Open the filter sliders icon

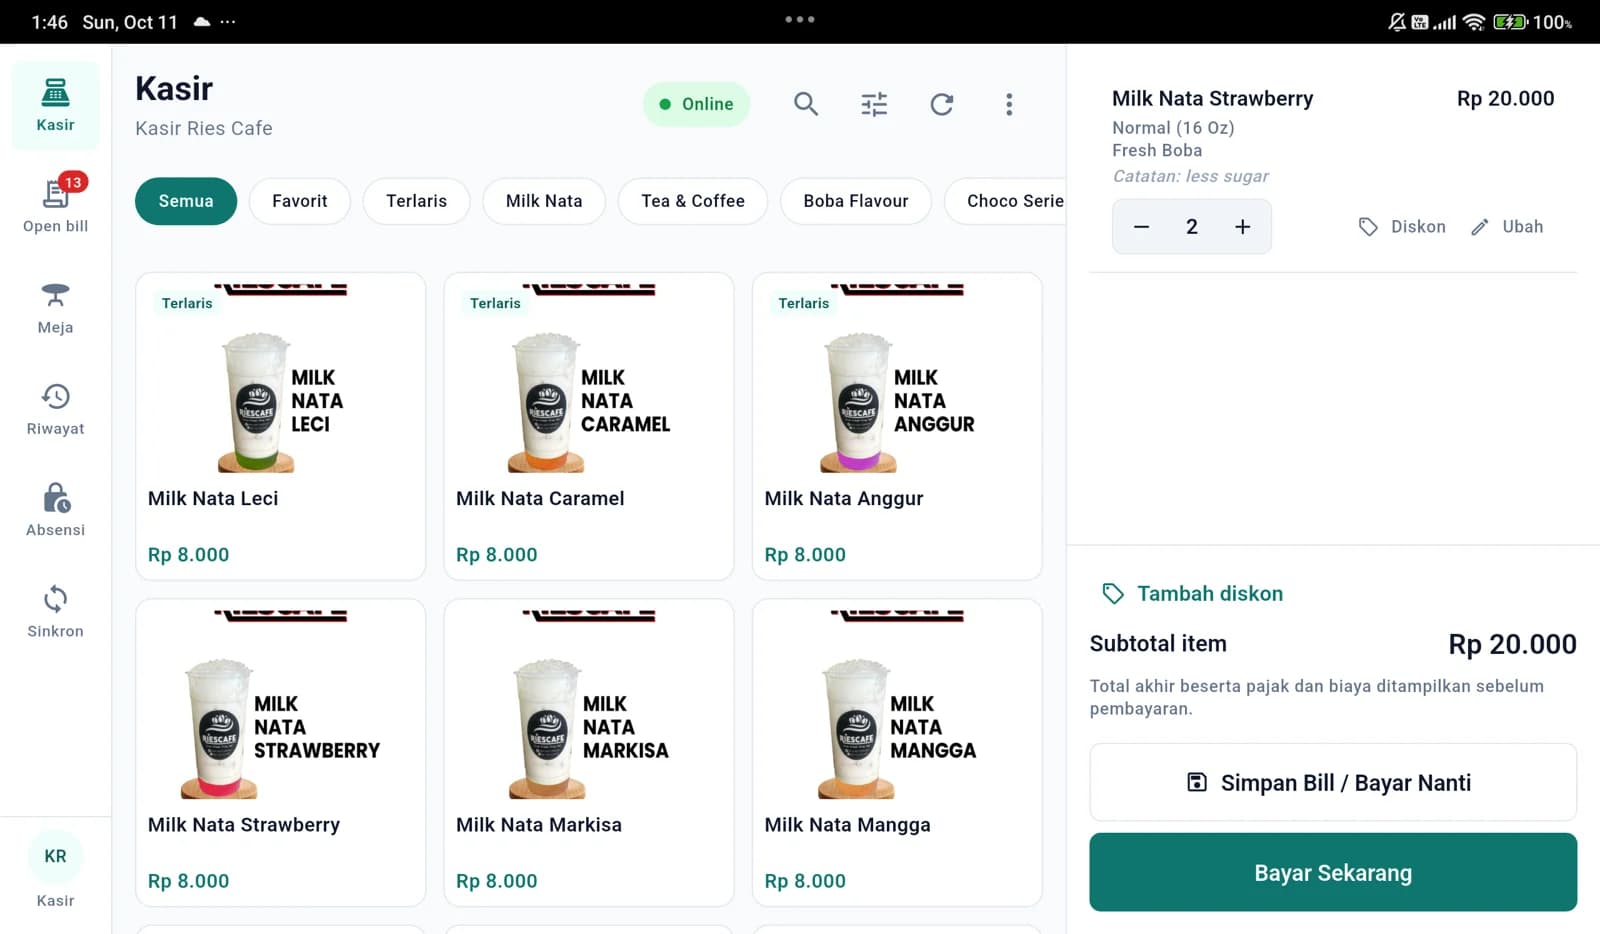coord(874,104)
